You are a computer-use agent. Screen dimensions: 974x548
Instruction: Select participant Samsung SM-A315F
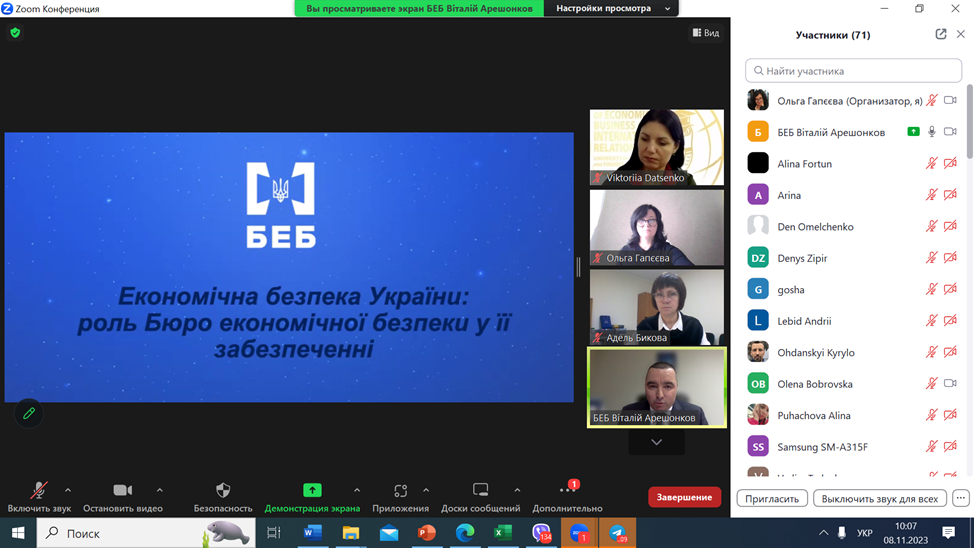pyautogui.click(x=853, y=447)
